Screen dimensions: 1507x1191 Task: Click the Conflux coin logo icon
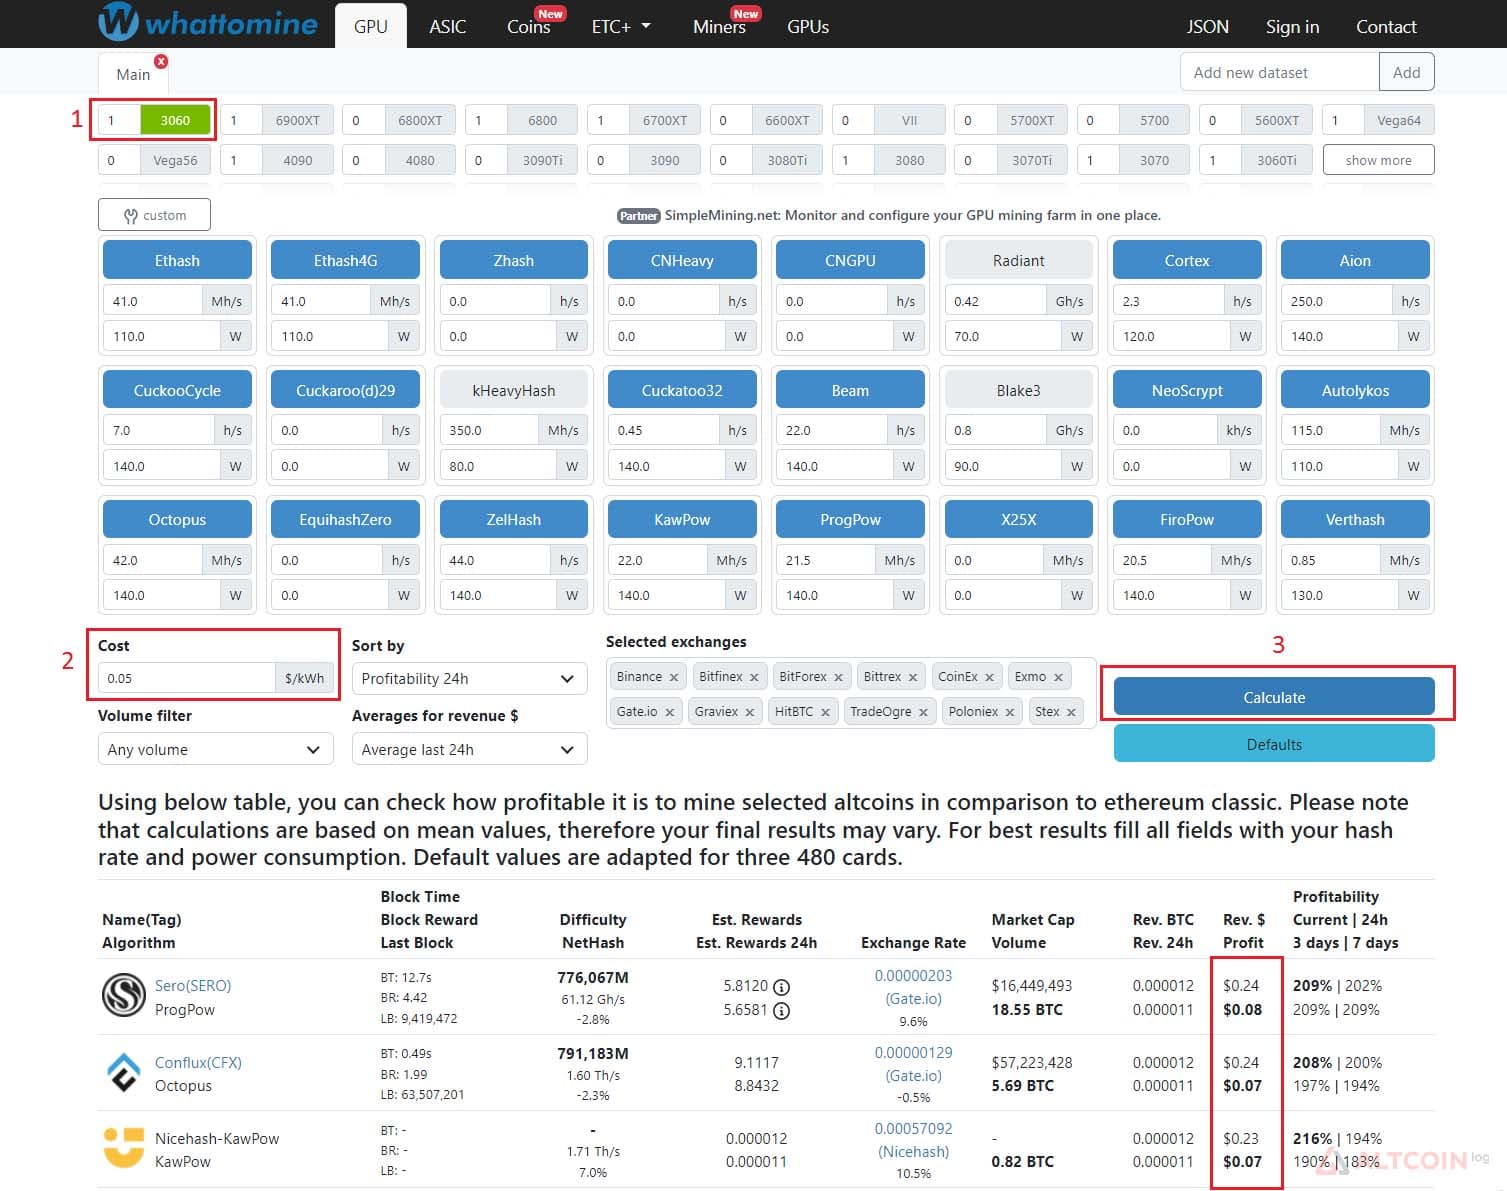(x=123, y=1072)
